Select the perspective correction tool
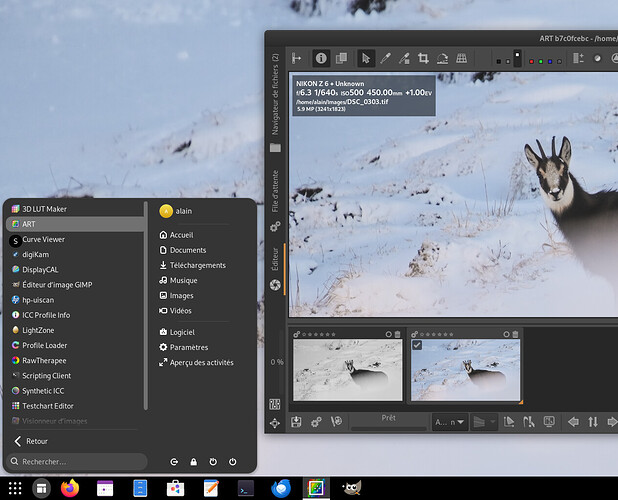This screenshot has height=500, width=618. pos(462,59)
